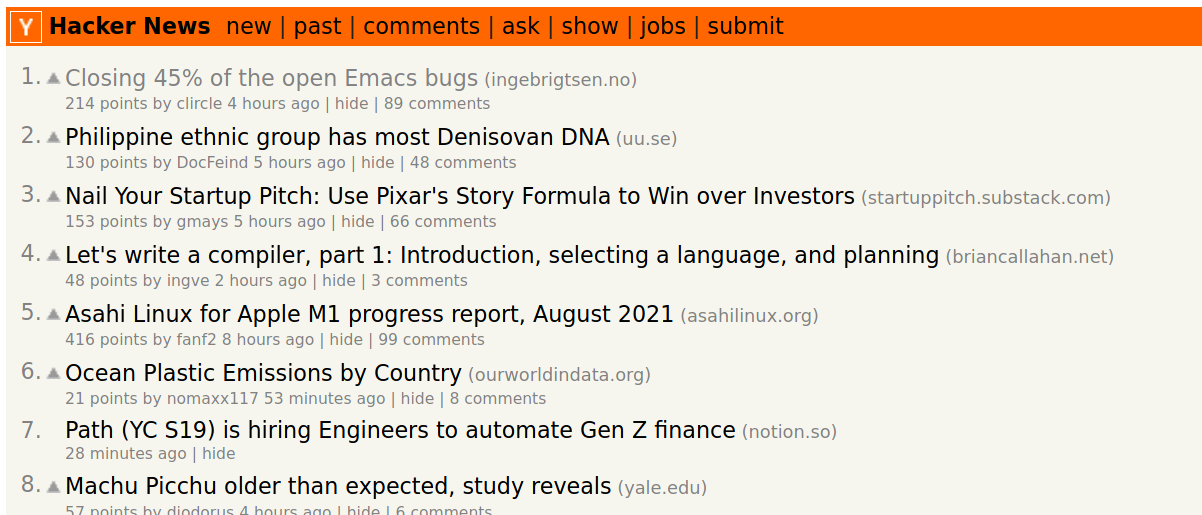Viewport: 1202px width, 515px height.
Task: Upvote the Asahi Linux progress report story
Action: click(x=54, y=314)
